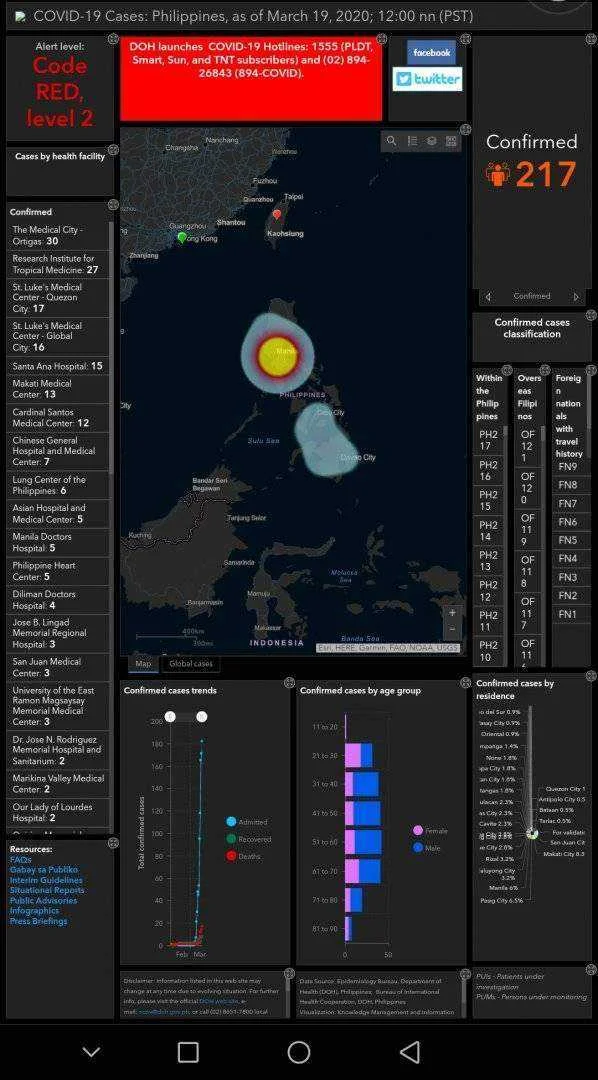This screenshot has height=1080, width=598.
Task: Open Gabay sa Publiko link
Action: (44, 870)
